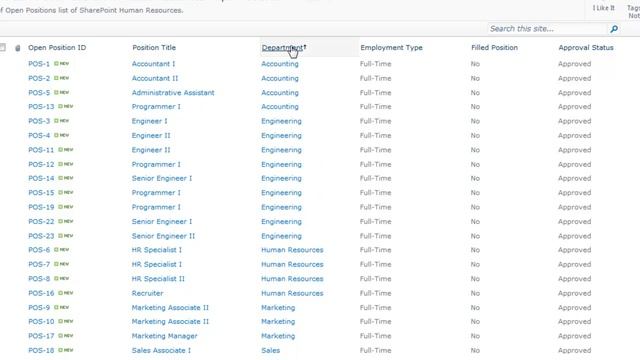Click the I Like It button
640x360 pixels.
coord(604,8)
